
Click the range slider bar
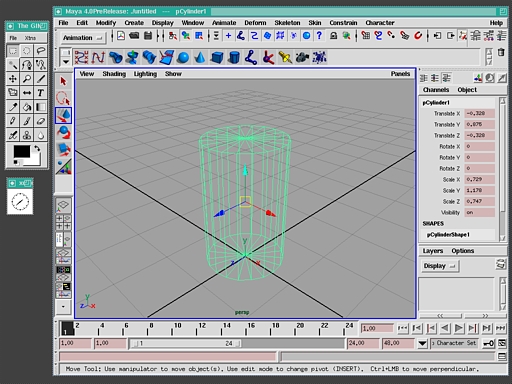[x=186, y=343]
